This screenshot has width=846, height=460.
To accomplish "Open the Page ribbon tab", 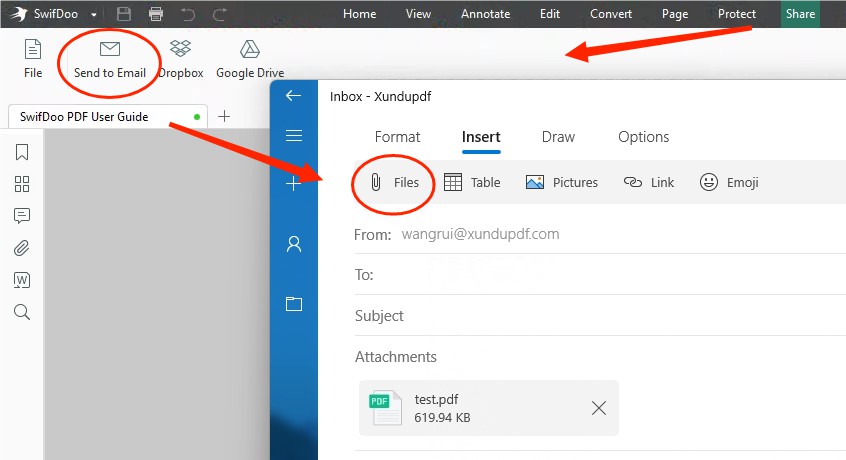I will 675,14.
